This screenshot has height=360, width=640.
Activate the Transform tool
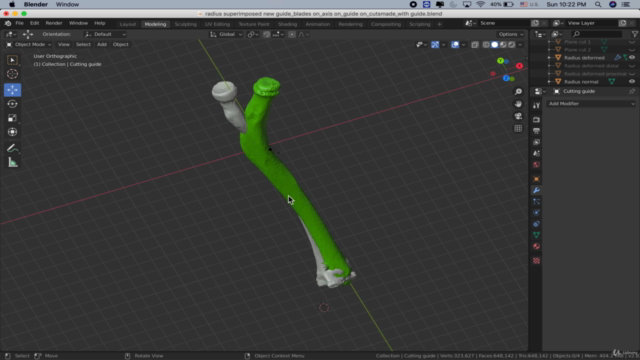(x=12, y=132)
